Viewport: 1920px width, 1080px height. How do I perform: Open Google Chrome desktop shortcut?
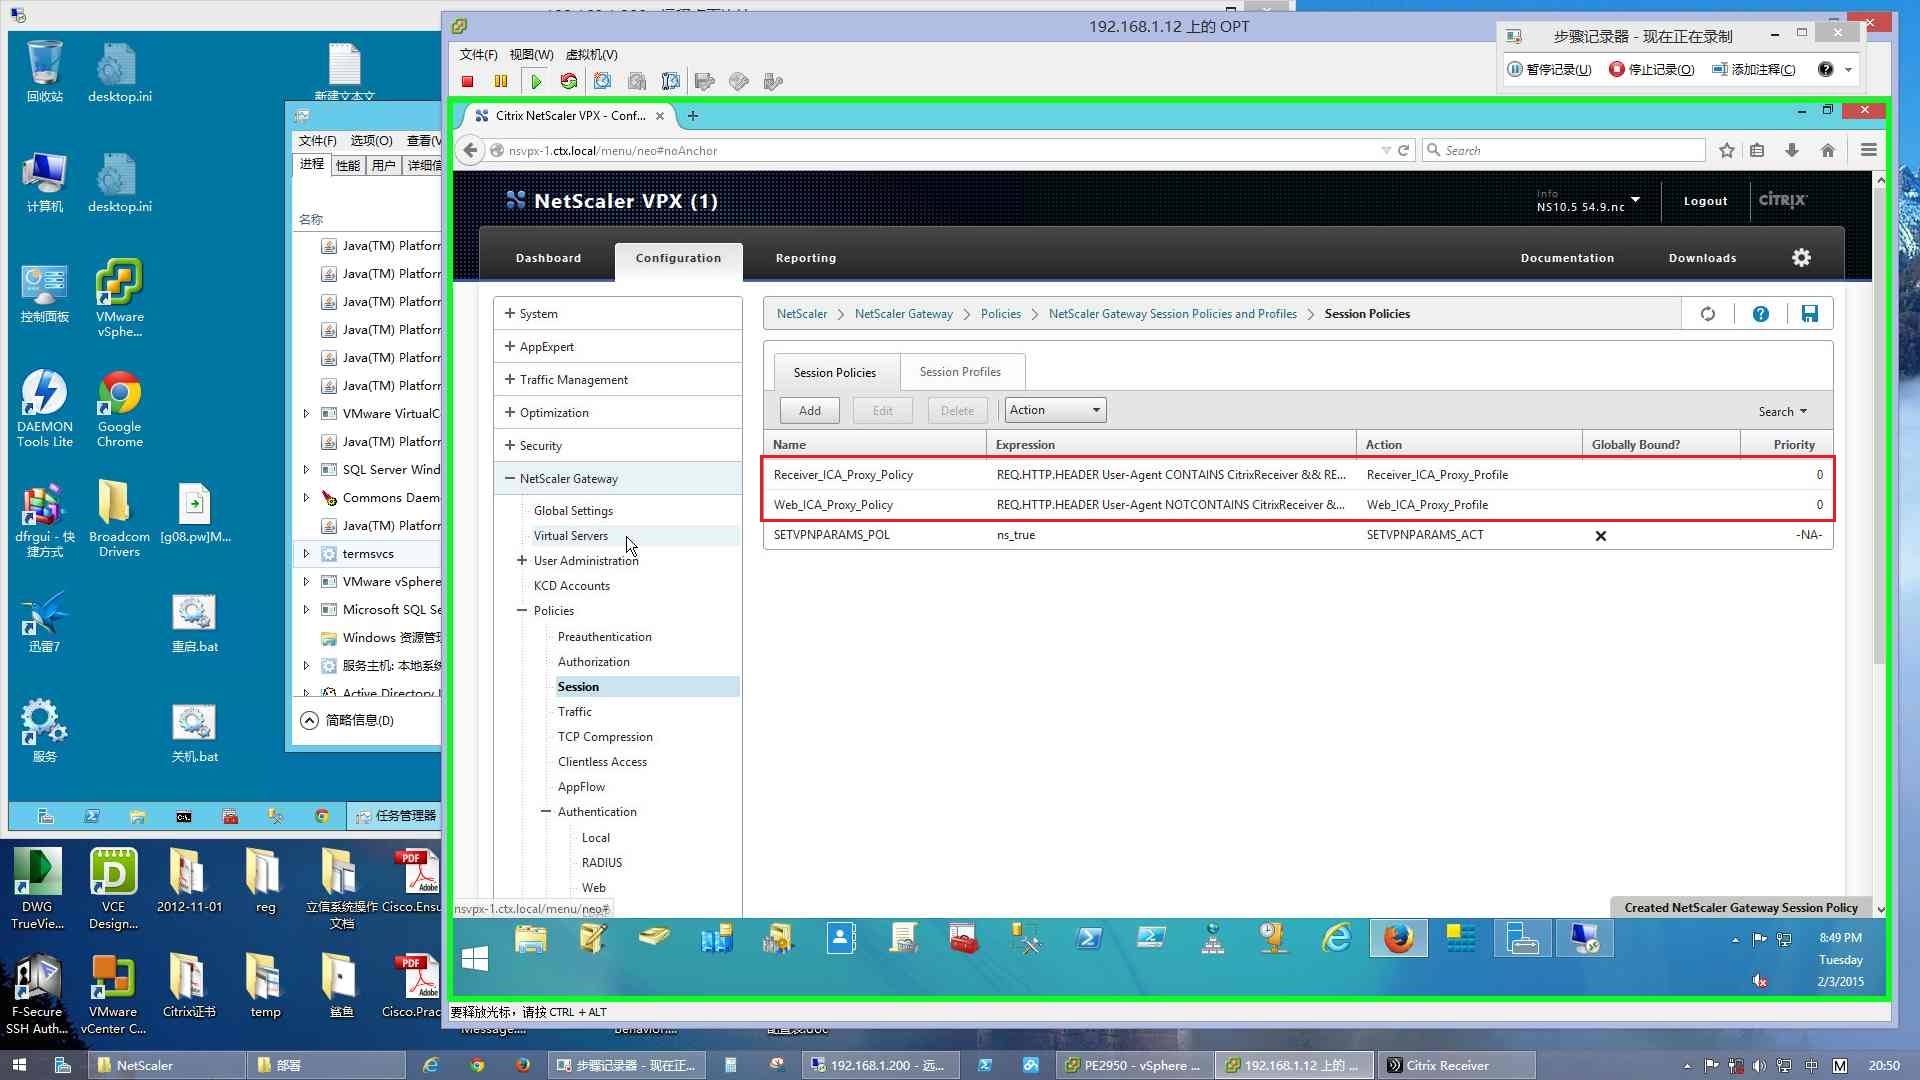point(119,409)
